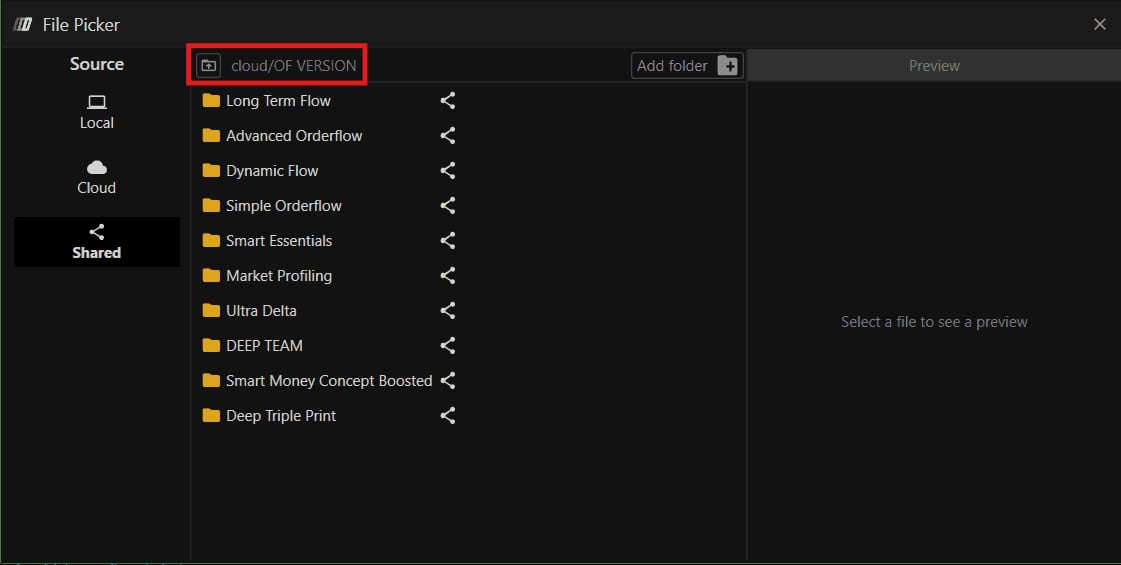Viewport: 1121px width, 565px height.
Task: Click folder icon beside Advanced Orderflow
Action: click(211, 136)
